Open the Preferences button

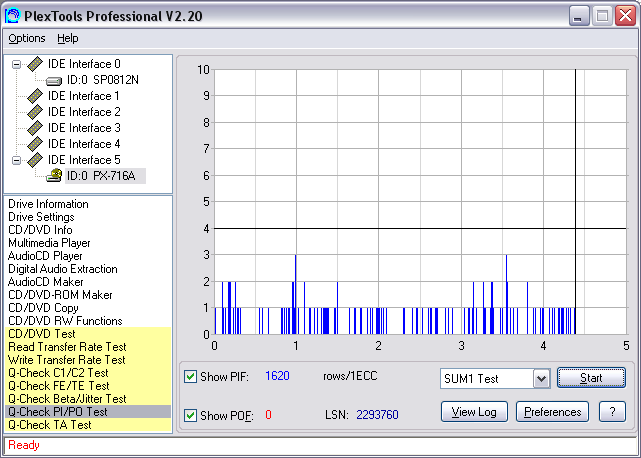click(552, 412)
